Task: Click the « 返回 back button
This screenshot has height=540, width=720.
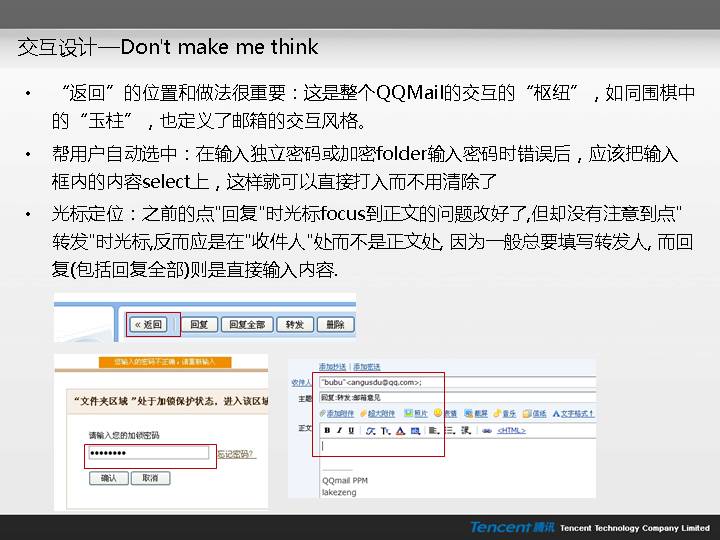Action: (x=148, y=324)
